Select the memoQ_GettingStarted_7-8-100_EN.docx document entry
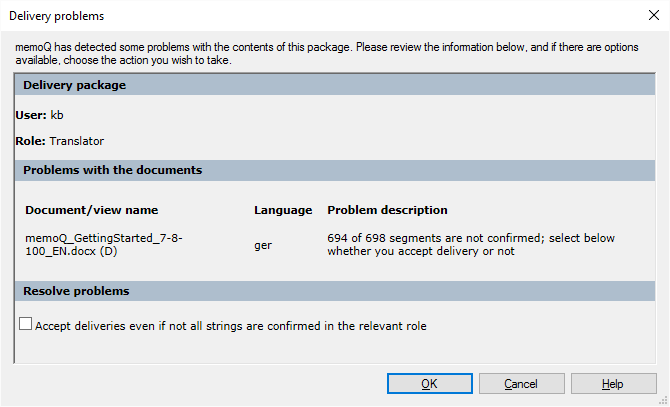Screen dimensions: 670x407 [104, 245]
